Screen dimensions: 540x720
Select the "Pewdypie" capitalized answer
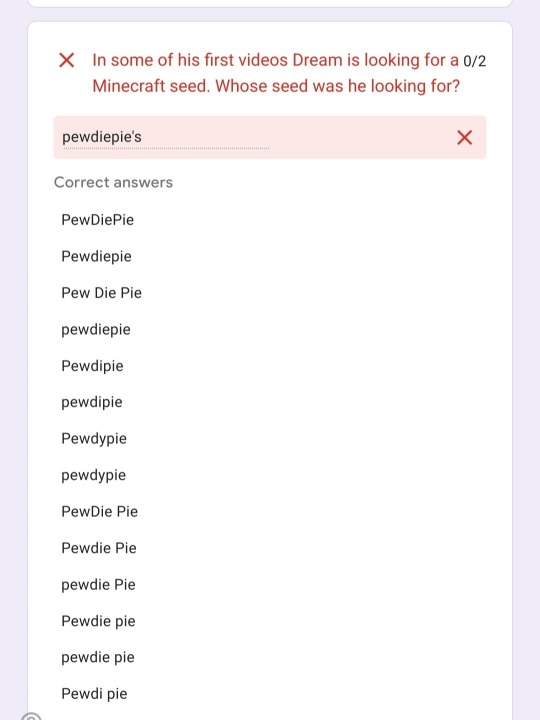pos(94,438)
